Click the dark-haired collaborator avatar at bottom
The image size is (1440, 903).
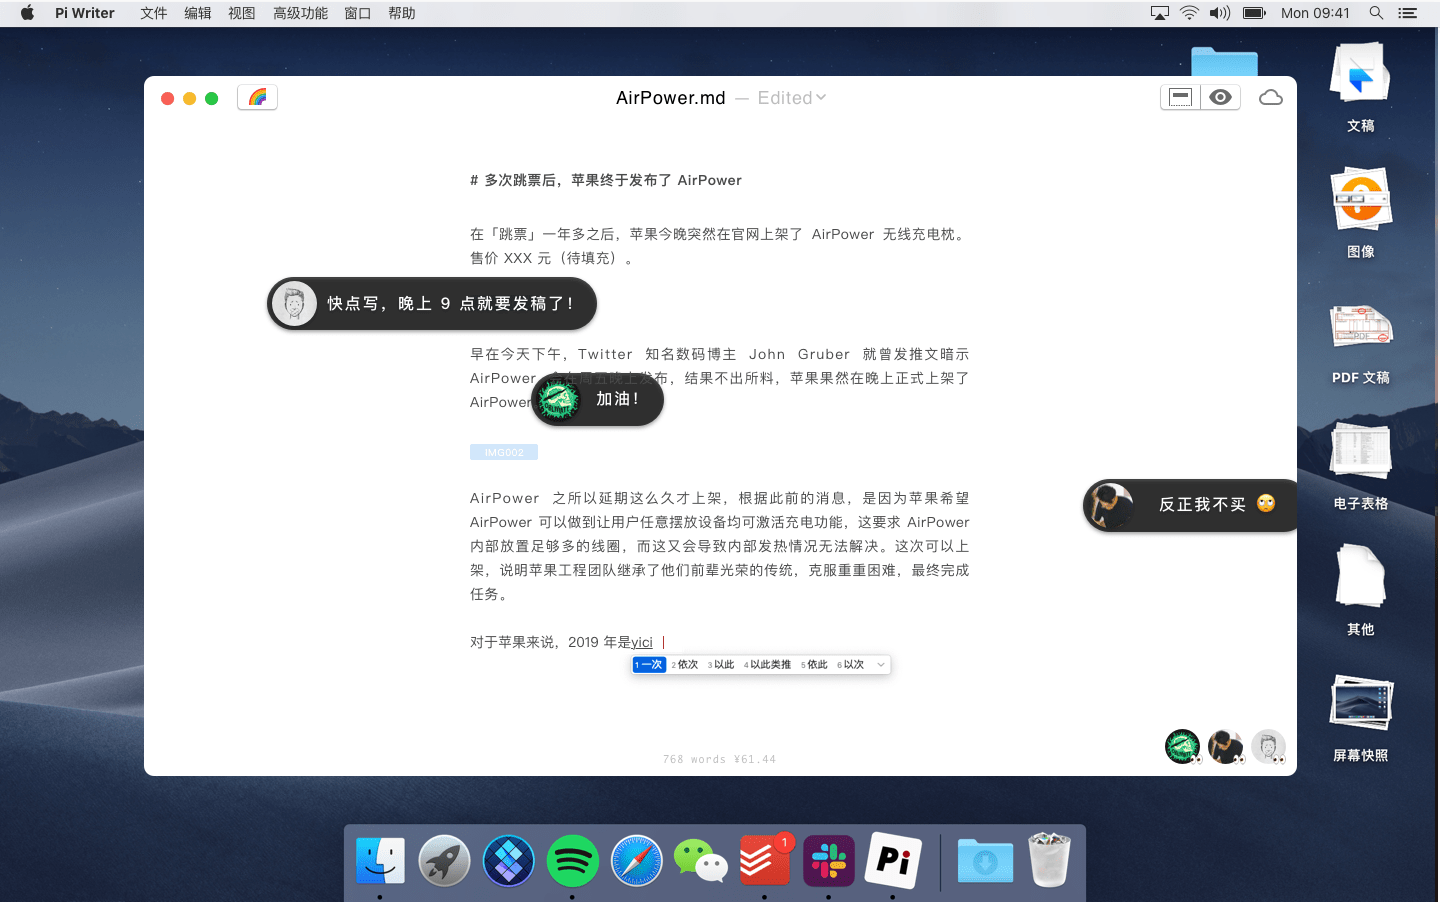(1226, 746)
